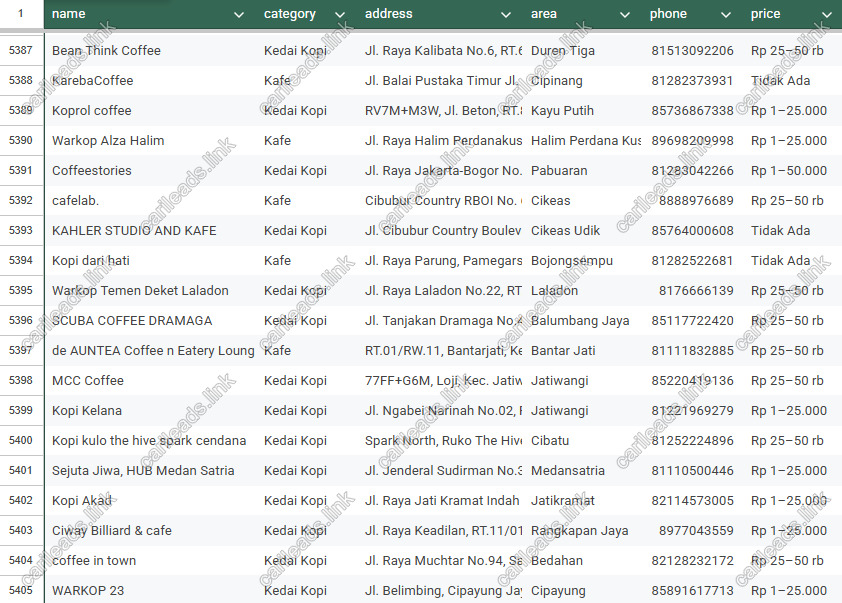Click 'Tidak Ada' price in KarebaCoffee row

(x=794, y=81)
